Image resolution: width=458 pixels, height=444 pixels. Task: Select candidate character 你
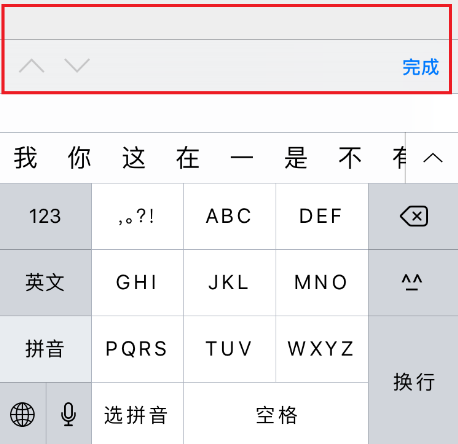(79, 158)
